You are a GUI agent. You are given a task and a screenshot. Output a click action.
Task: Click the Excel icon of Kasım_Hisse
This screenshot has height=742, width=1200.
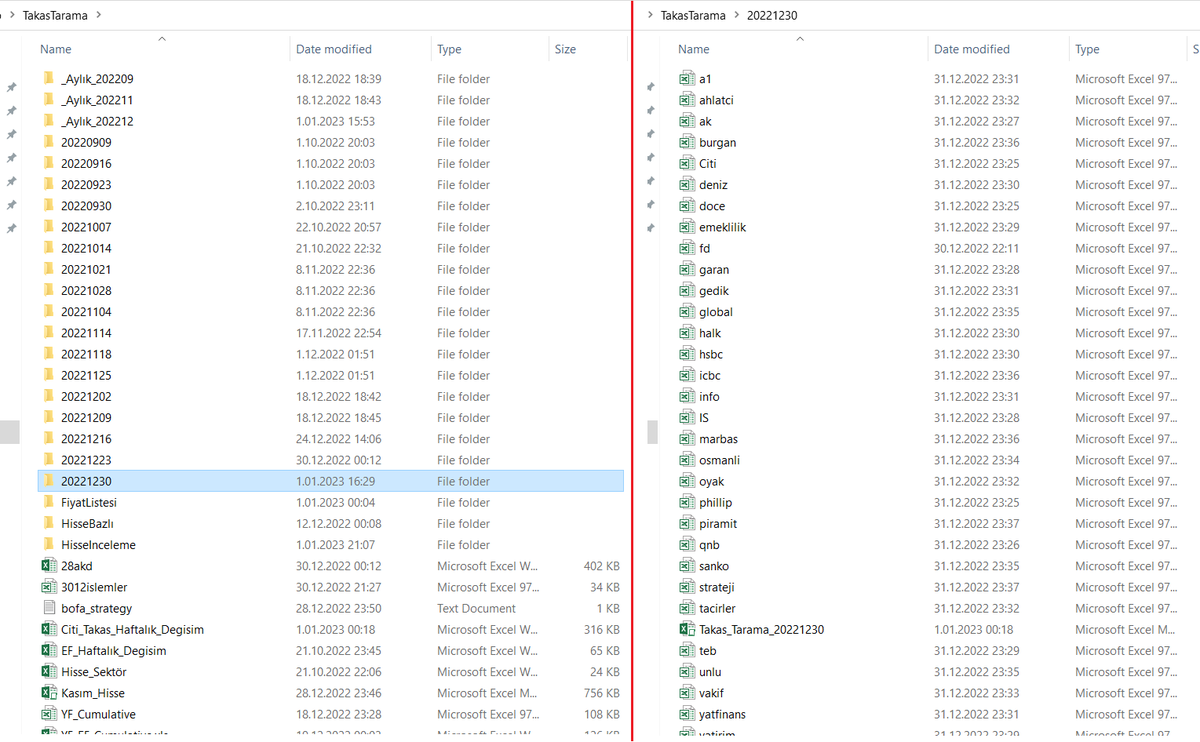pyautogui.click(x=48, y=693)
